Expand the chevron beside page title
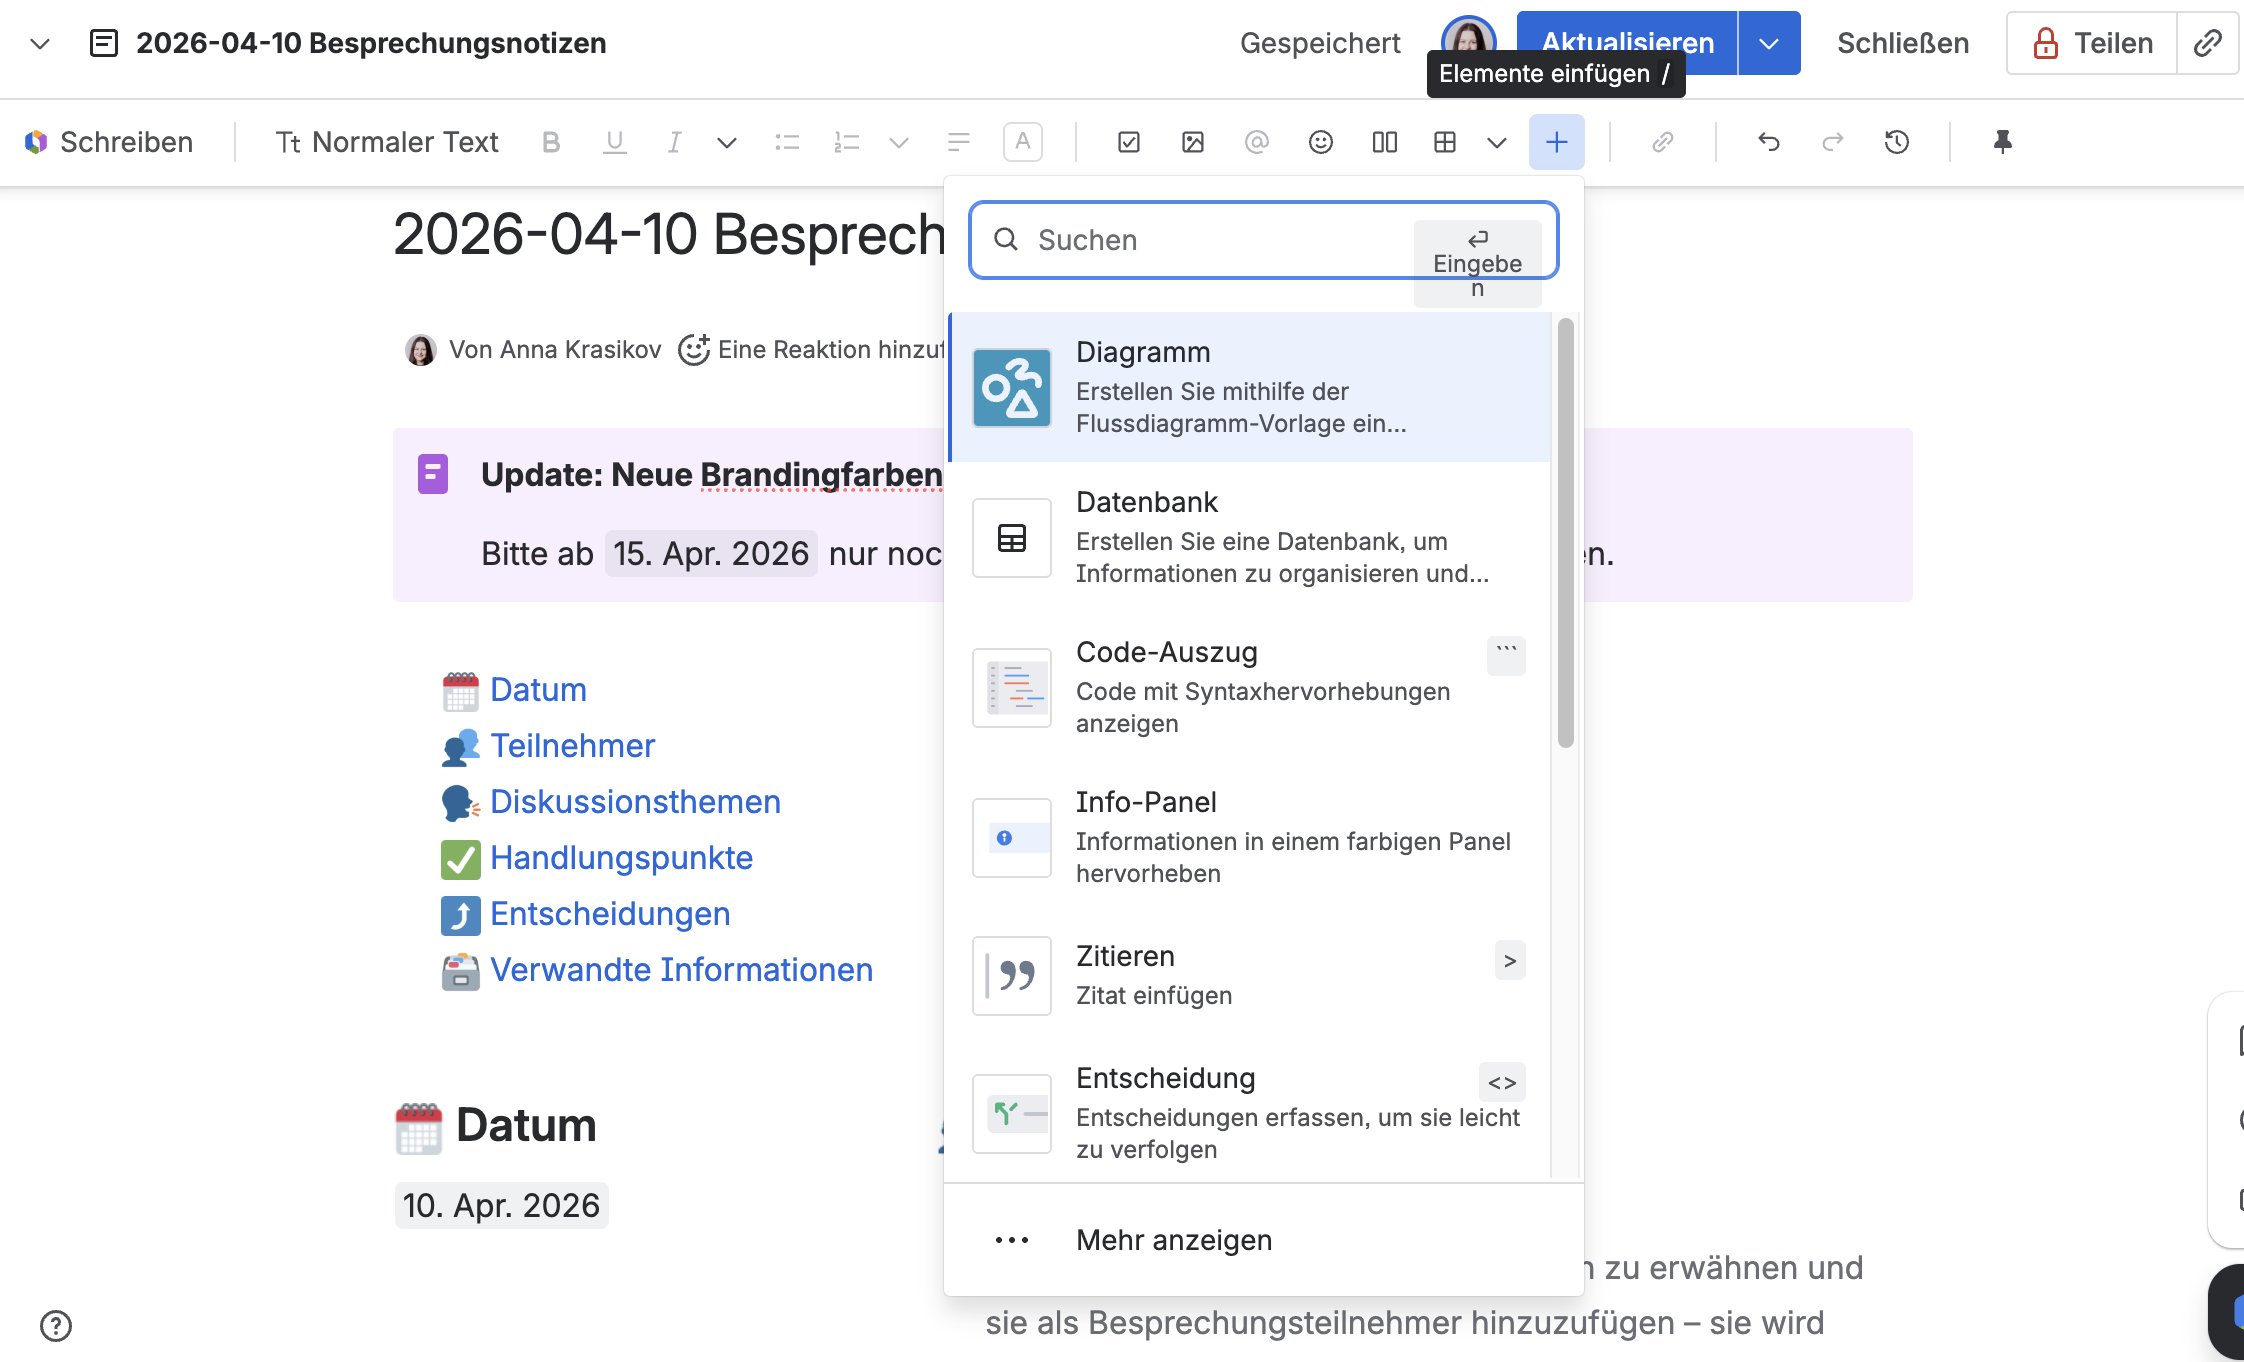Screen dimensions: 2244x1362 40,43
